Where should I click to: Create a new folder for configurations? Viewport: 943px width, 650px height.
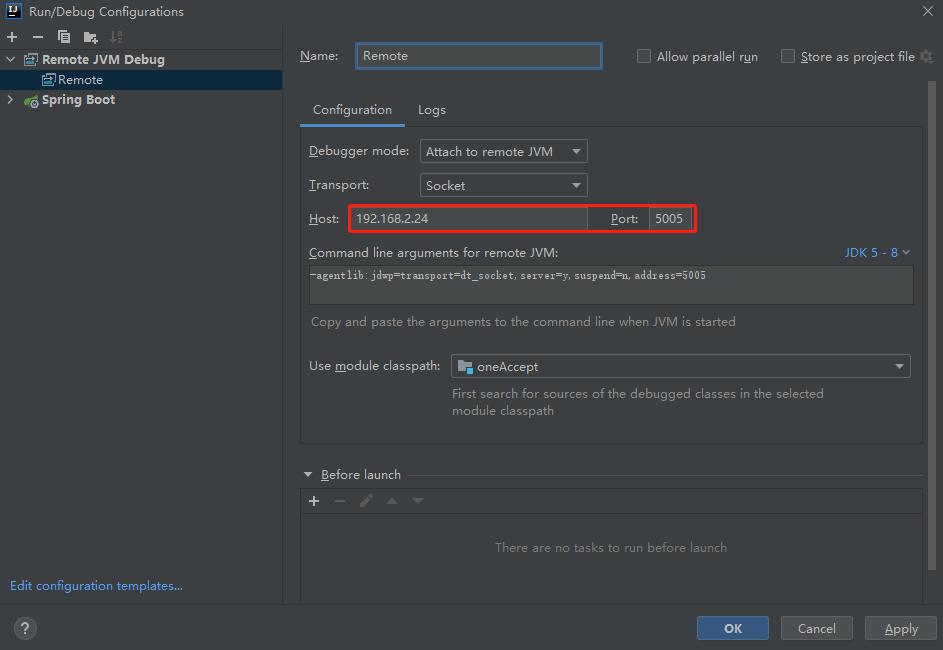pyautogui.click(x=90, y=37)
